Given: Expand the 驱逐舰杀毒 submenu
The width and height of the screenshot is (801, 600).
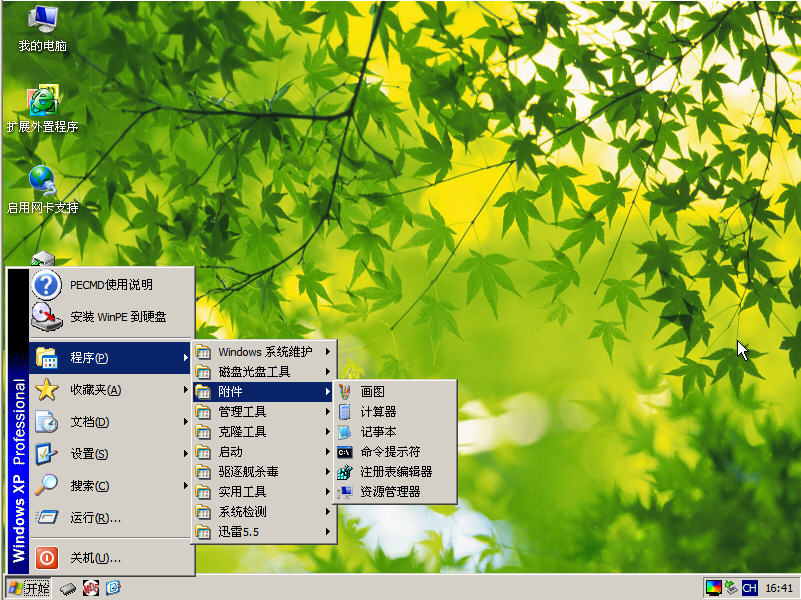Looking at the screenshot, I should [248, 472].
